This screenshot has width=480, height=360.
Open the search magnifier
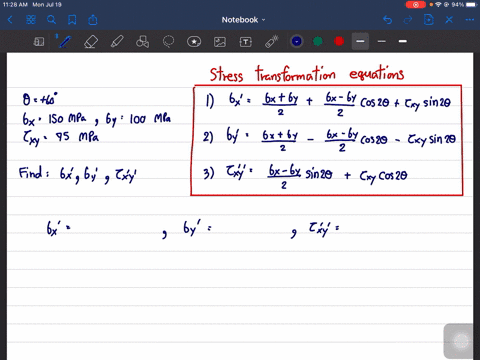click(x=51, y=20)
